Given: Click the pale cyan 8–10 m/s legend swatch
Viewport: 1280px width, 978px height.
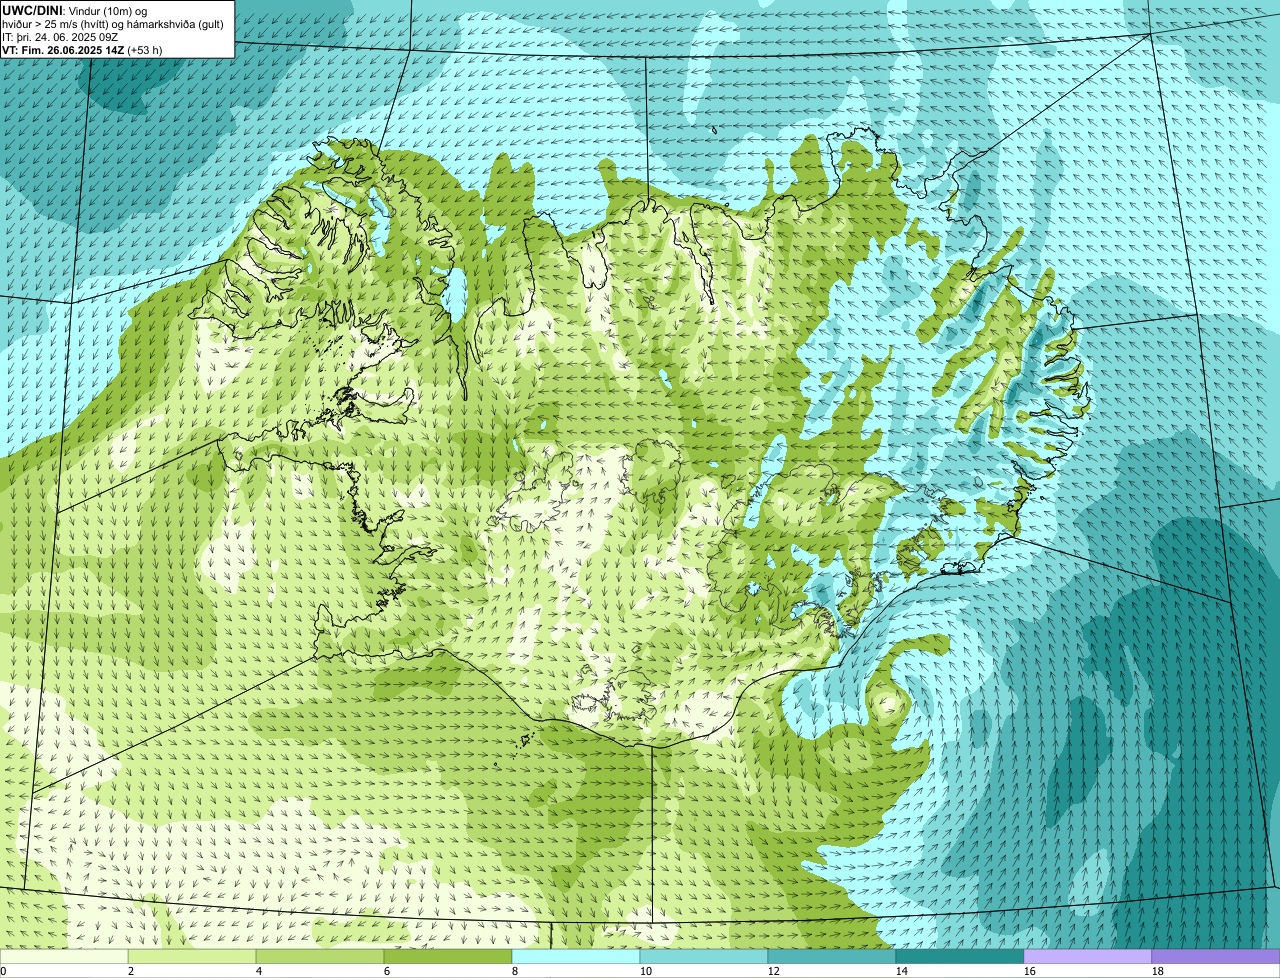Looking at the screenshot, I should (x=576, y=957).
